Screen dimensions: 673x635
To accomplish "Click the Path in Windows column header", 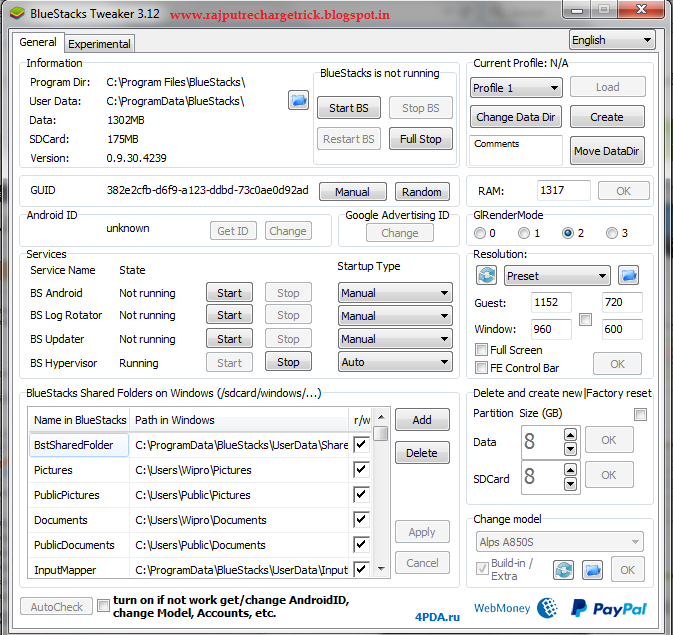I will coord(239,420).
